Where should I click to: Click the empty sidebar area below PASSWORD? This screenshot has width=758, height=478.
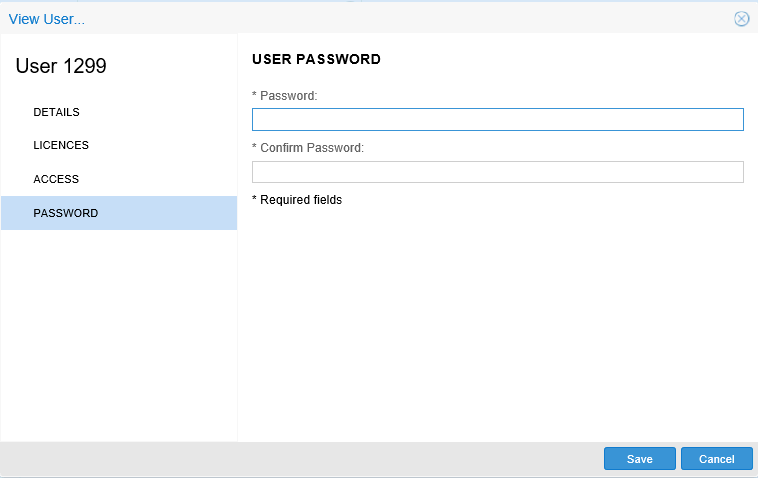coord(118,330)
